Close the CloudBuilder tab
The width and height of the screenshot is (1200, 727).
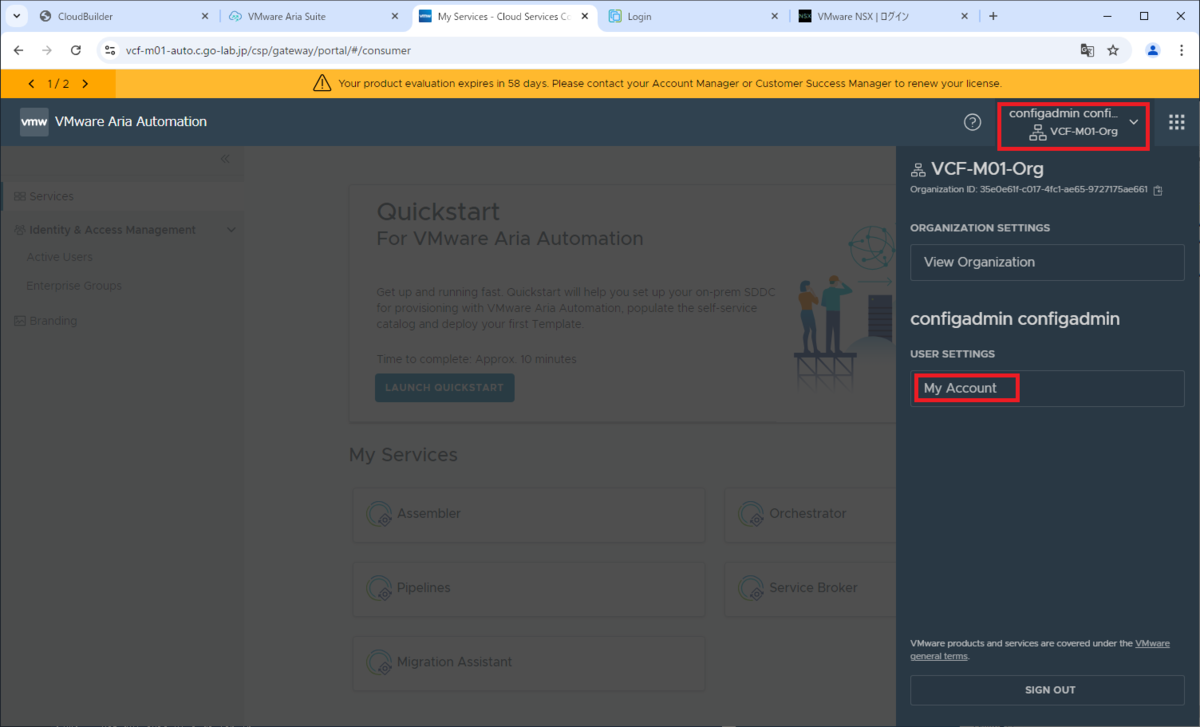[x=205, y=16]
